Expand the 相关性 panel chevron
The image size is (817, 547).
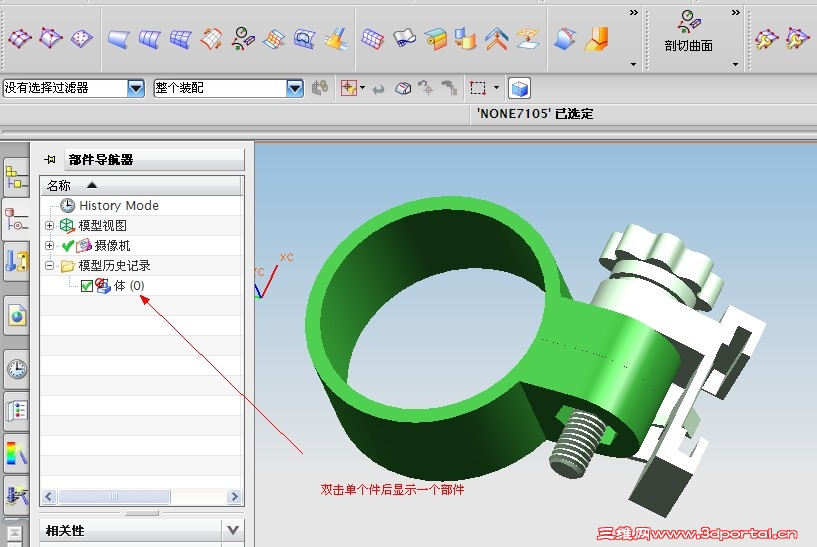[x=233, y=530]
